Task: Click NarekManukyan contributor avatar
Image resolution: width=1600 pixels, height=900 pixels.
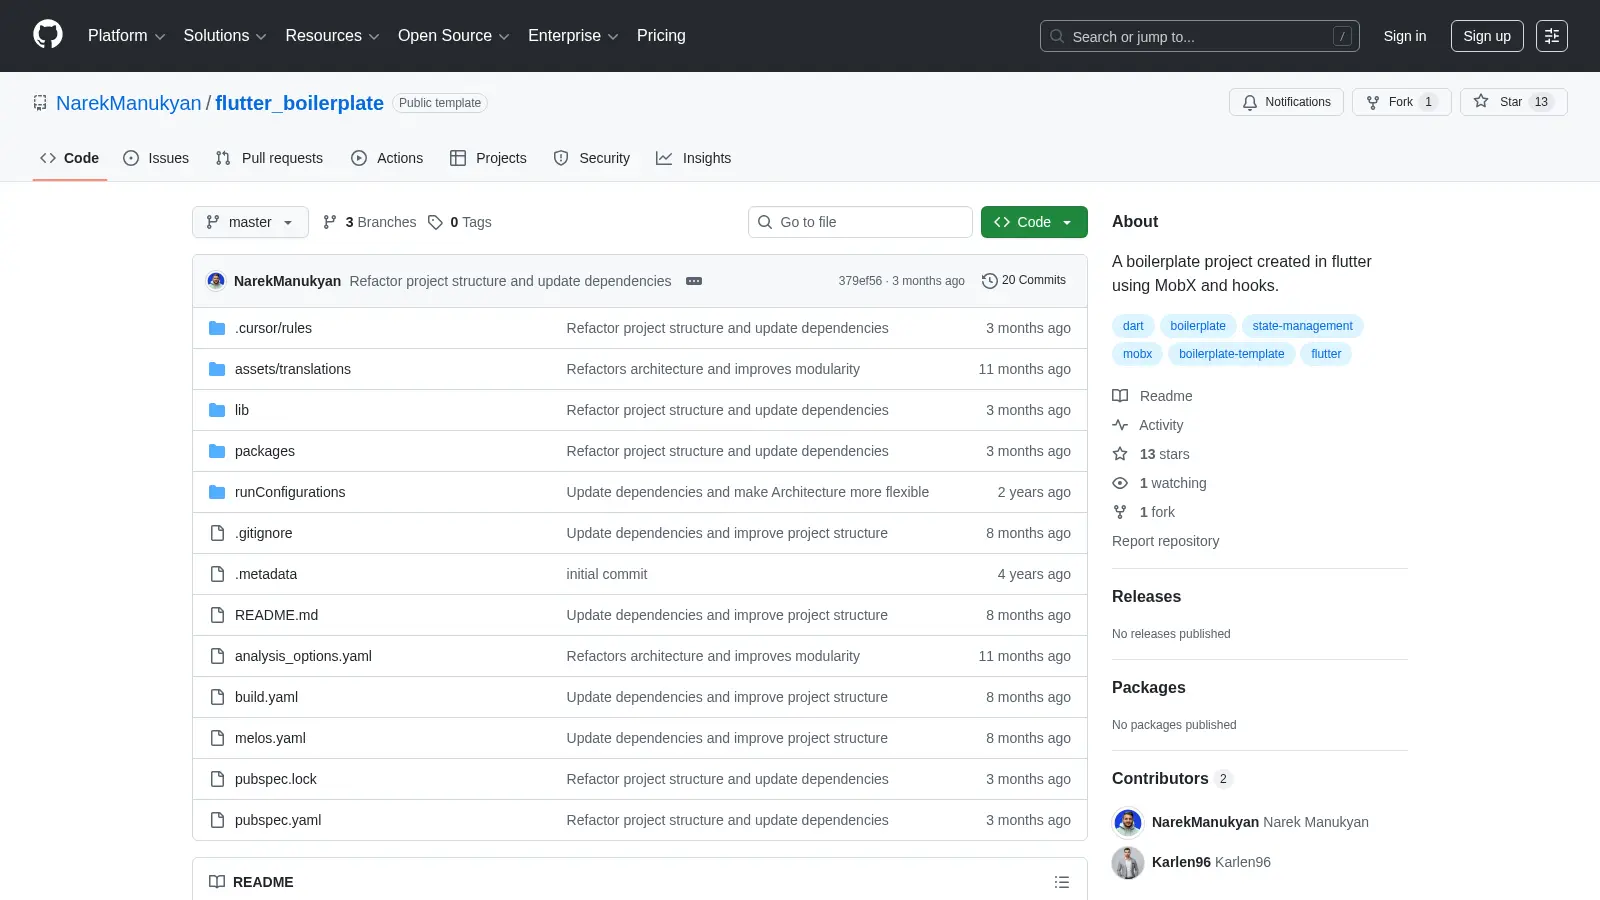Action: point(1128,822)
